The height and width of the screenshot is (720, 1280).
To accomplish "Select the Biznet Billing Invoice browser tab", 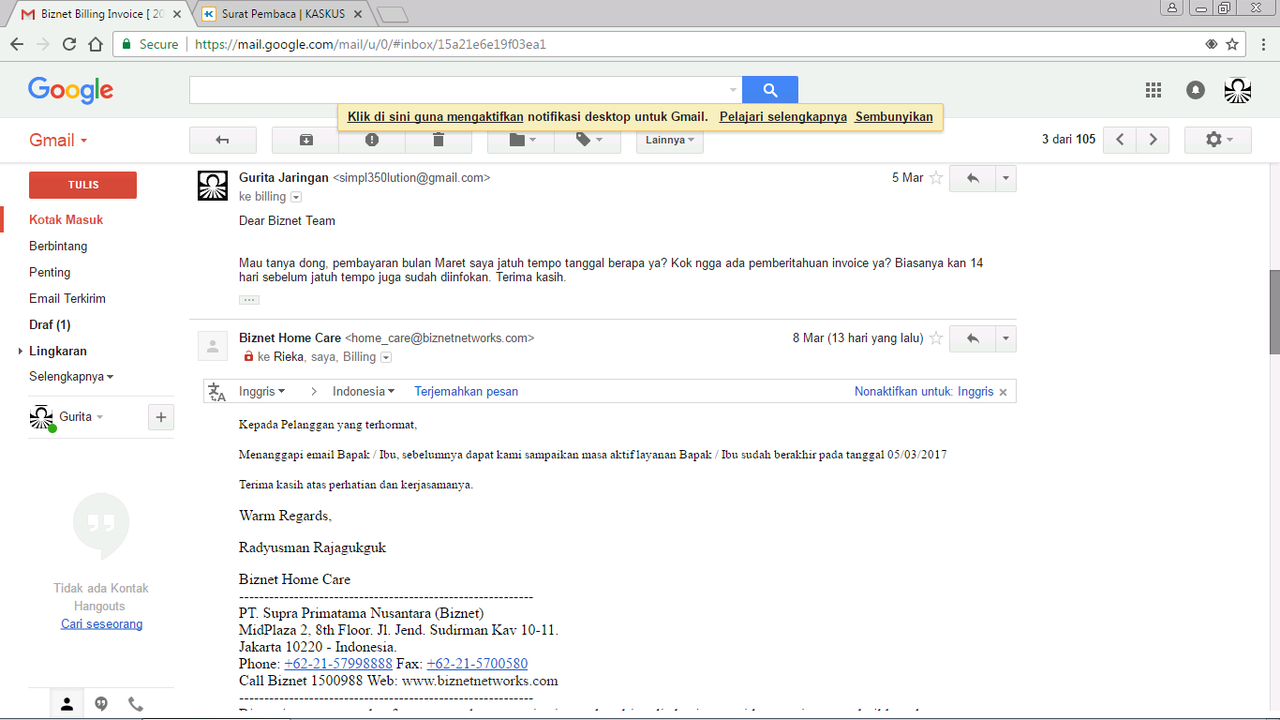I will 100,14.
